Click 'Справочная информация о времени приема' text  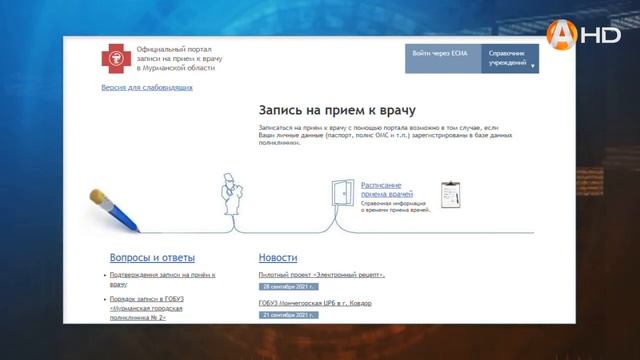[x=396, y=207]
